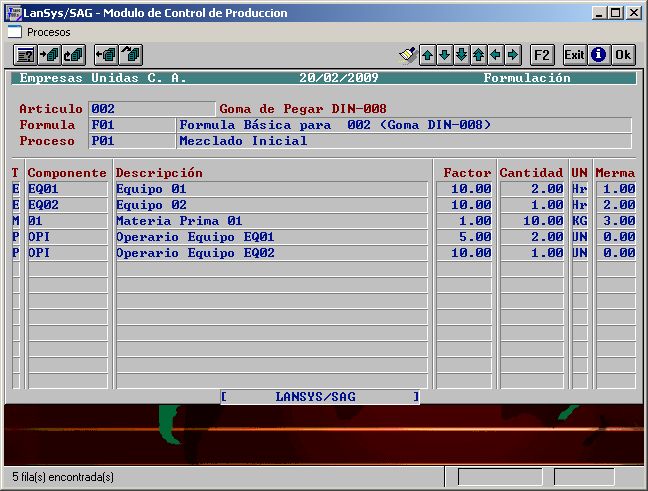Viewport: 648px width, 491px height.
Task: Click the blue information icon
Action: click(x=598, y=55)
